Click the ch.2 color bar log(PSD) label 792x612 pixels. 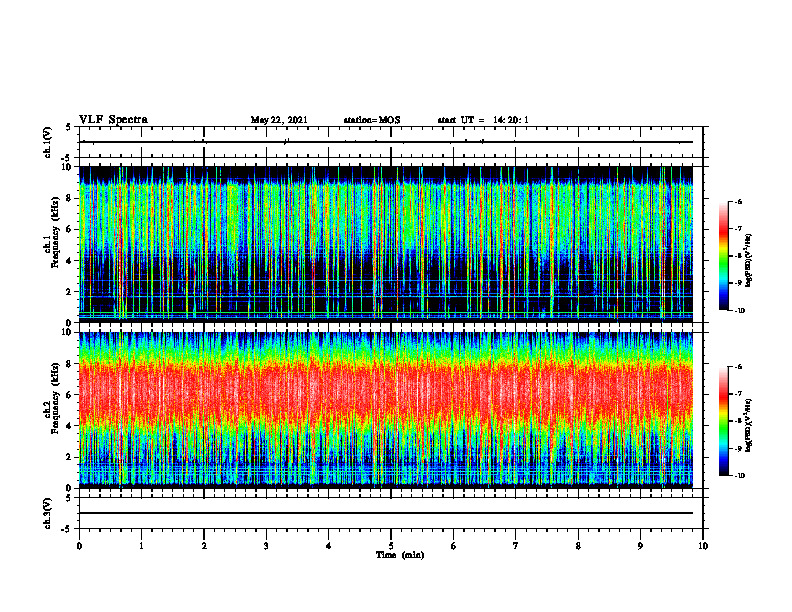[749, 425]
